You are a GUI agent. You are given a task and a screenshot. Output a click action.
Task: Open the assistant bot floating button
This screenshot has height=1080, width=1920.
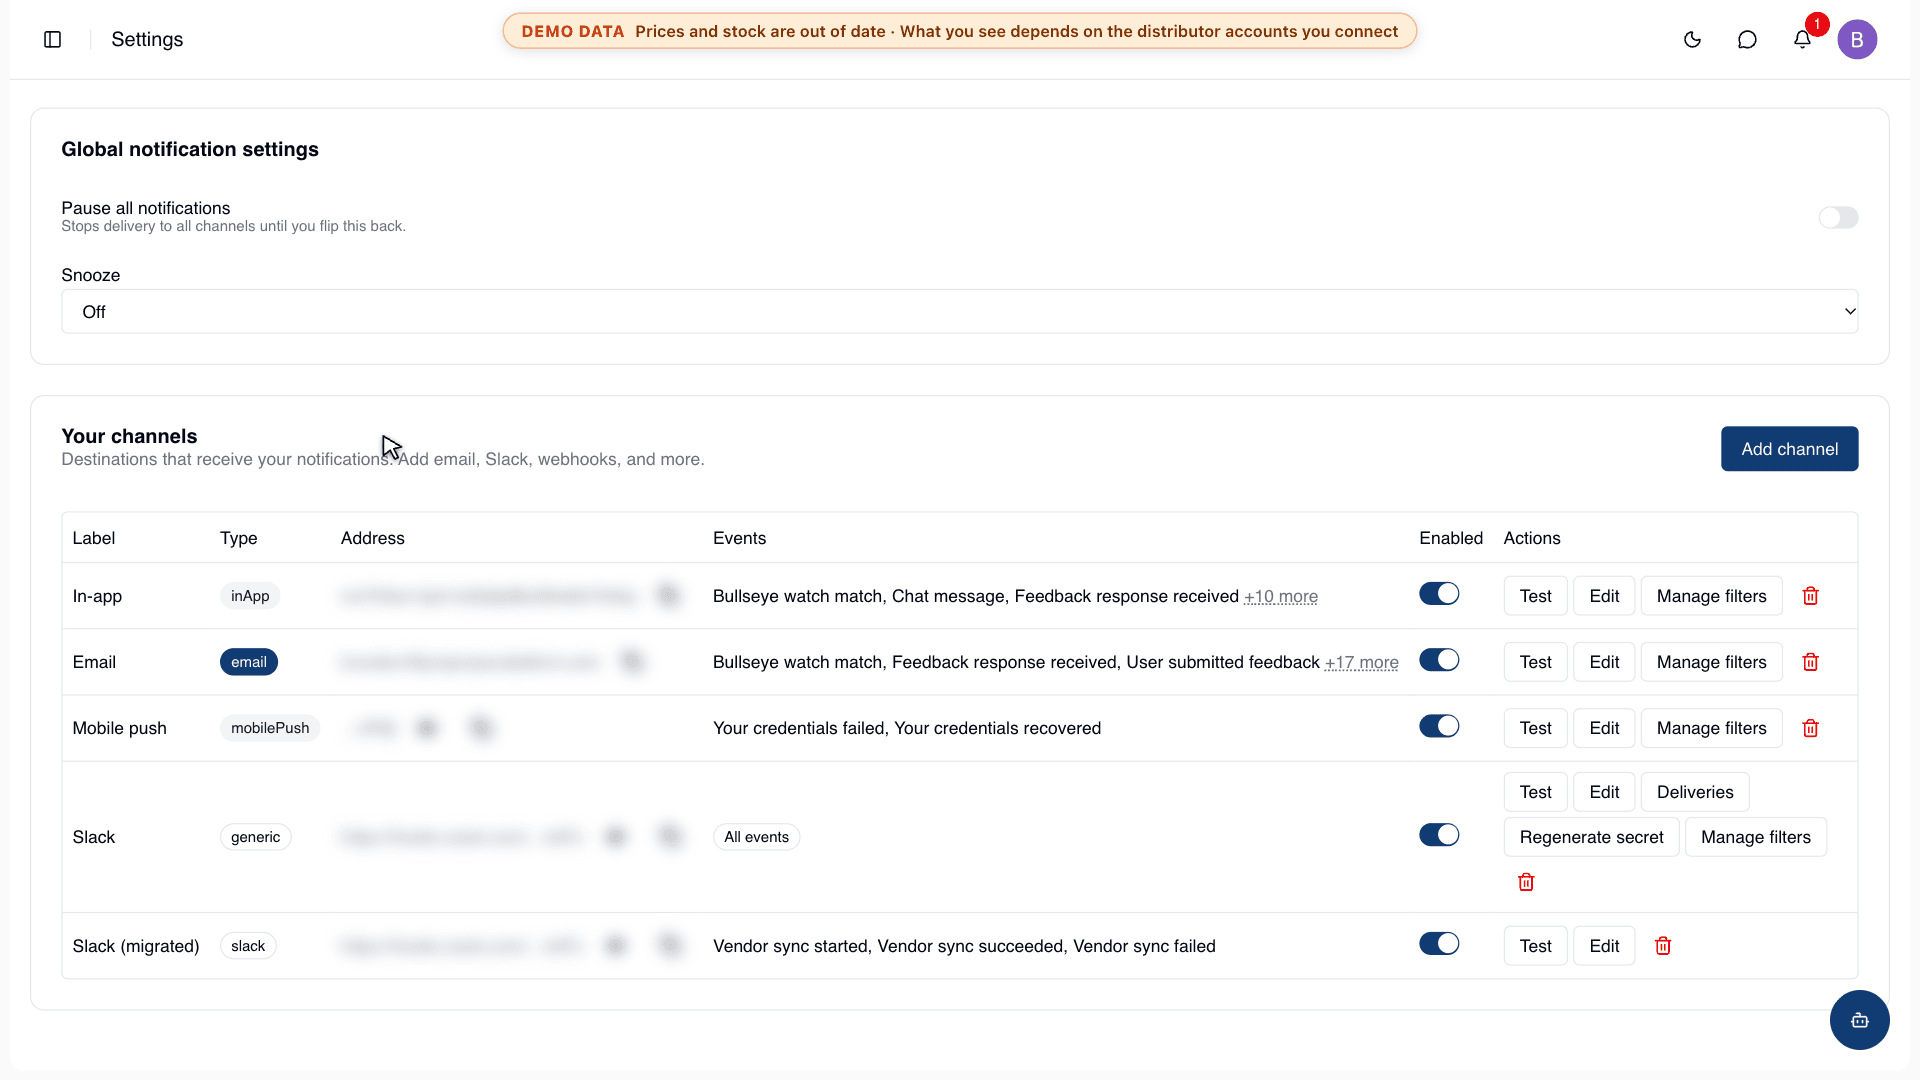point(1859,1020)
